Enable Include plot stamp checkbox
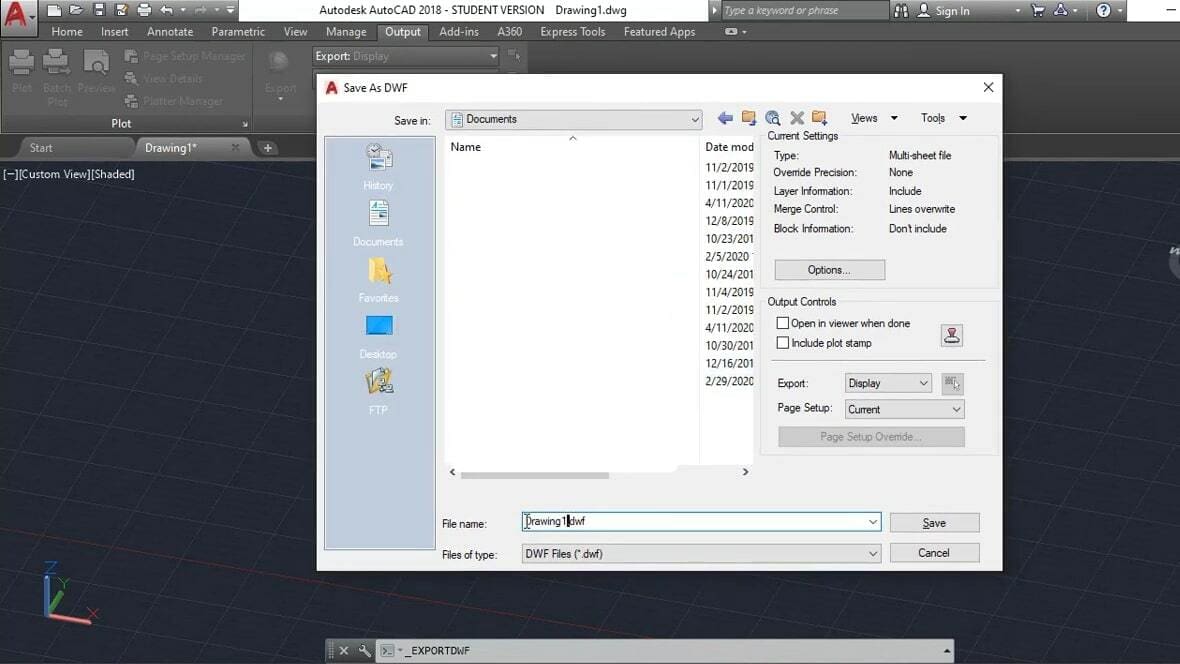 tap(783, 343)
